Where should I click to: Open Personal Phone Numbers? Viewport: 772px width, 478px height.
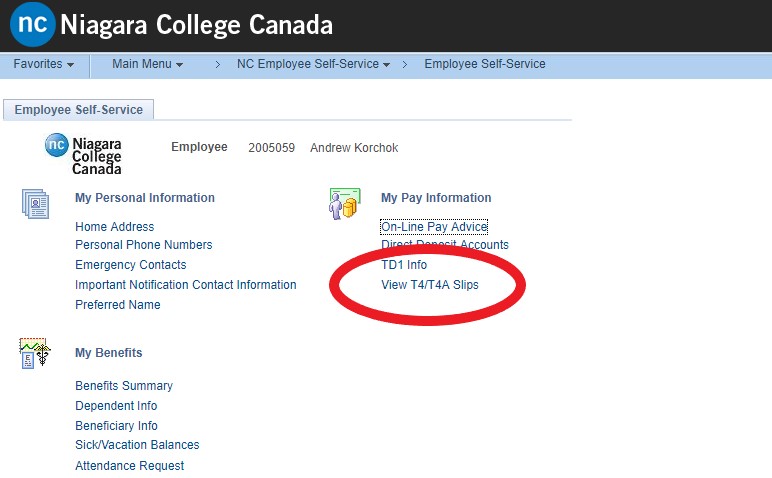144,245
